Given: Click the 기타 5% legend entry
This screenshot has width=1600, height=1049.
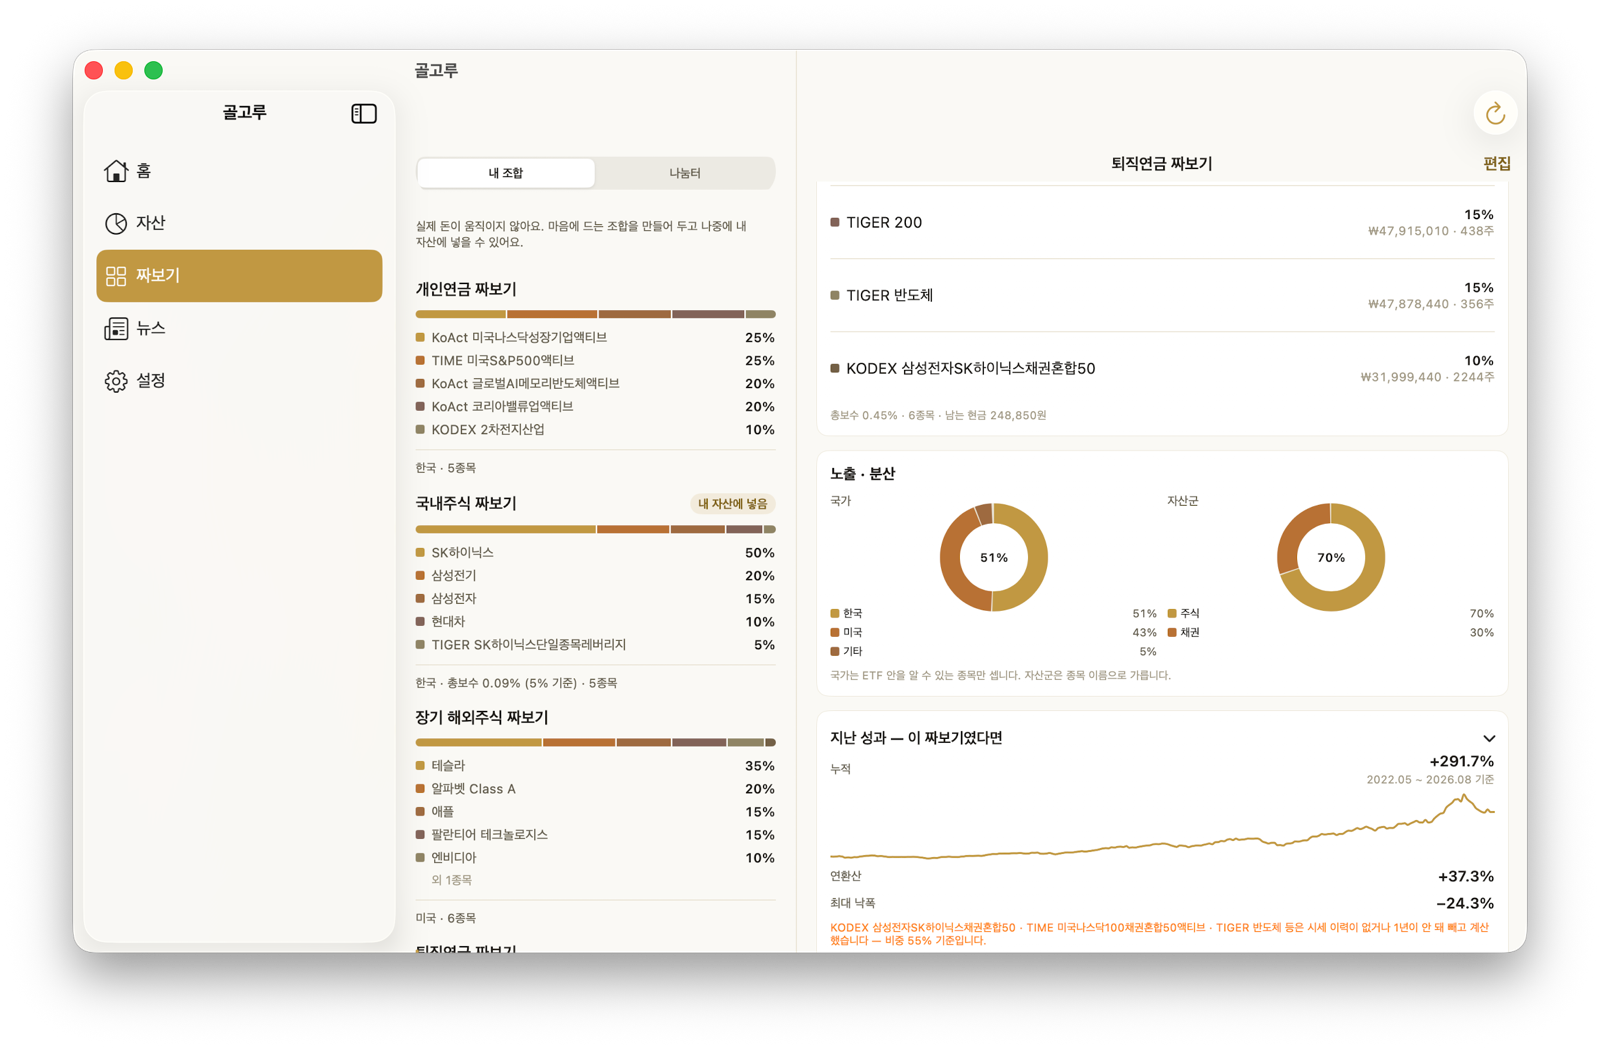Looking at the screenshot, I should (993, 652).
